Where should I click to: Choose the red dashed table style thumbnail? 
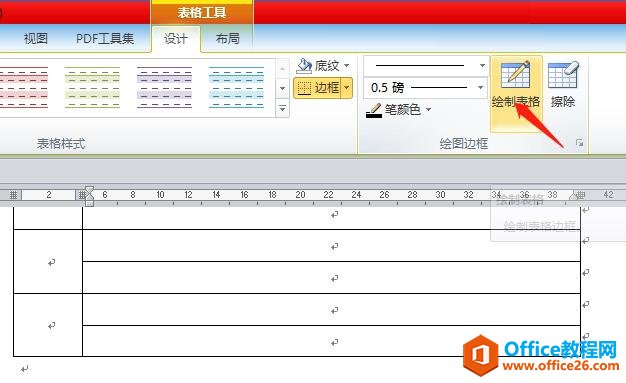click(24, 87)
